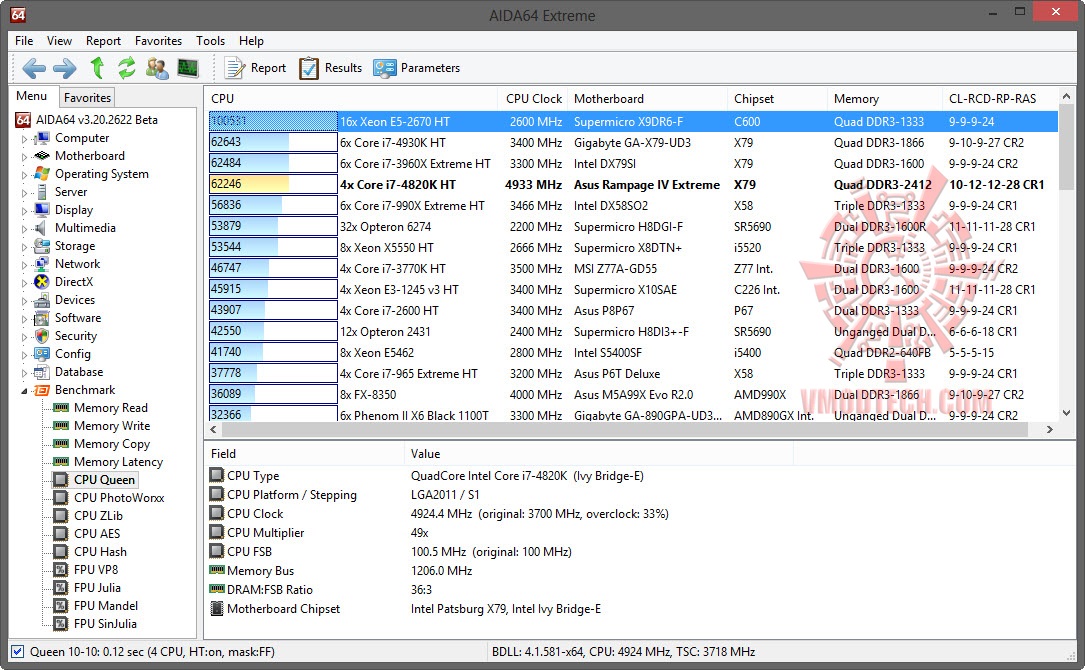Expand the Config tree node
The width and height of the screenshot is (1085, 670).
pos(24,355)
